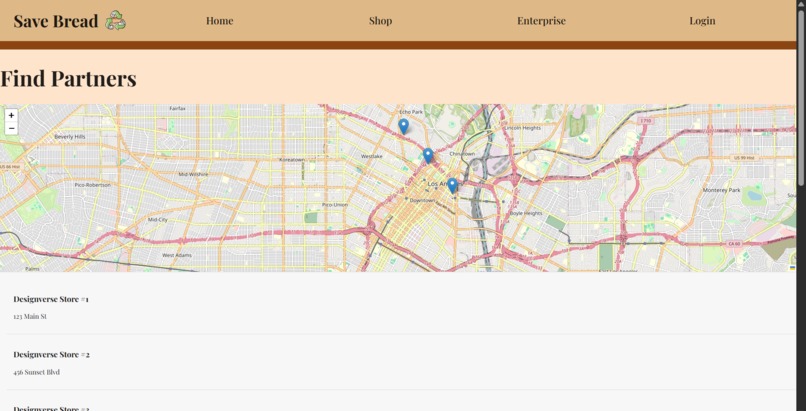806x411 pixels.
Task: Open the Shop menu item
Action: 380,21
